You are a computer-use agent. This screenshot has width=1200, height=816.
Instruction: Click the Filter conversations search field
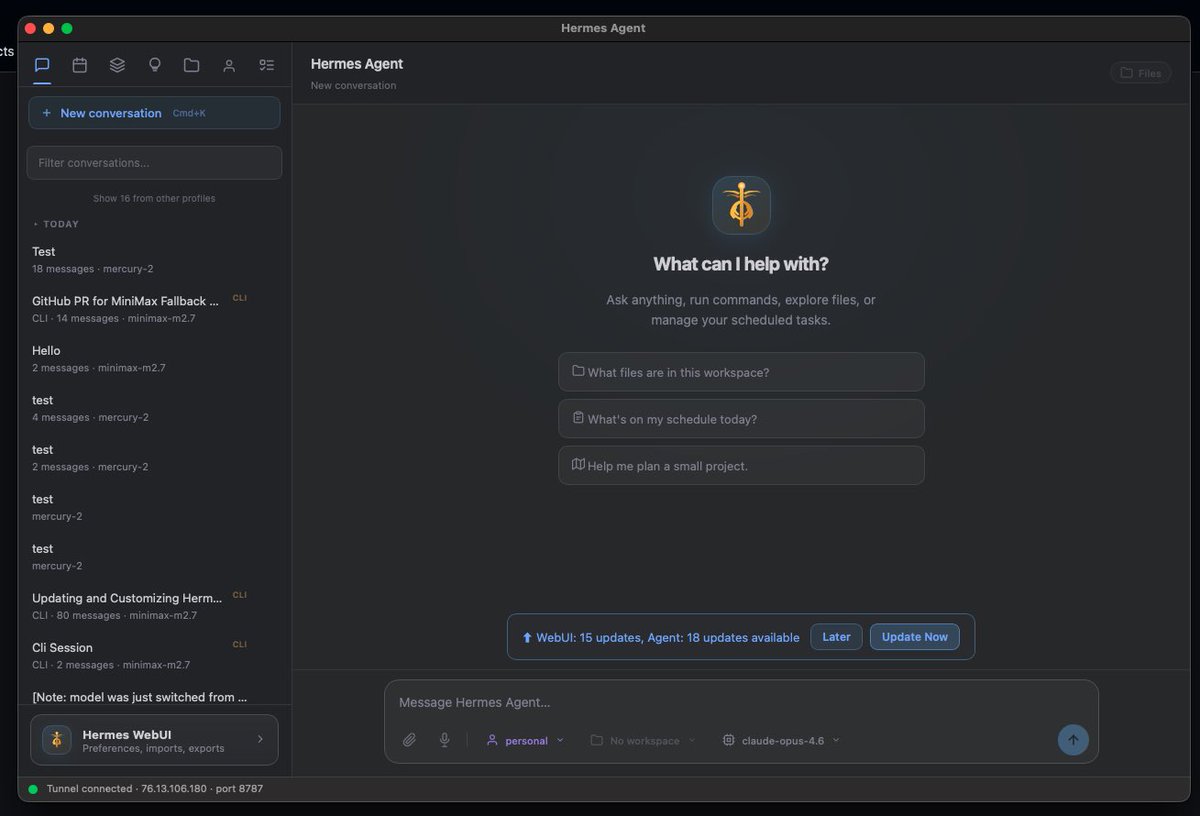tap(154, 163)
